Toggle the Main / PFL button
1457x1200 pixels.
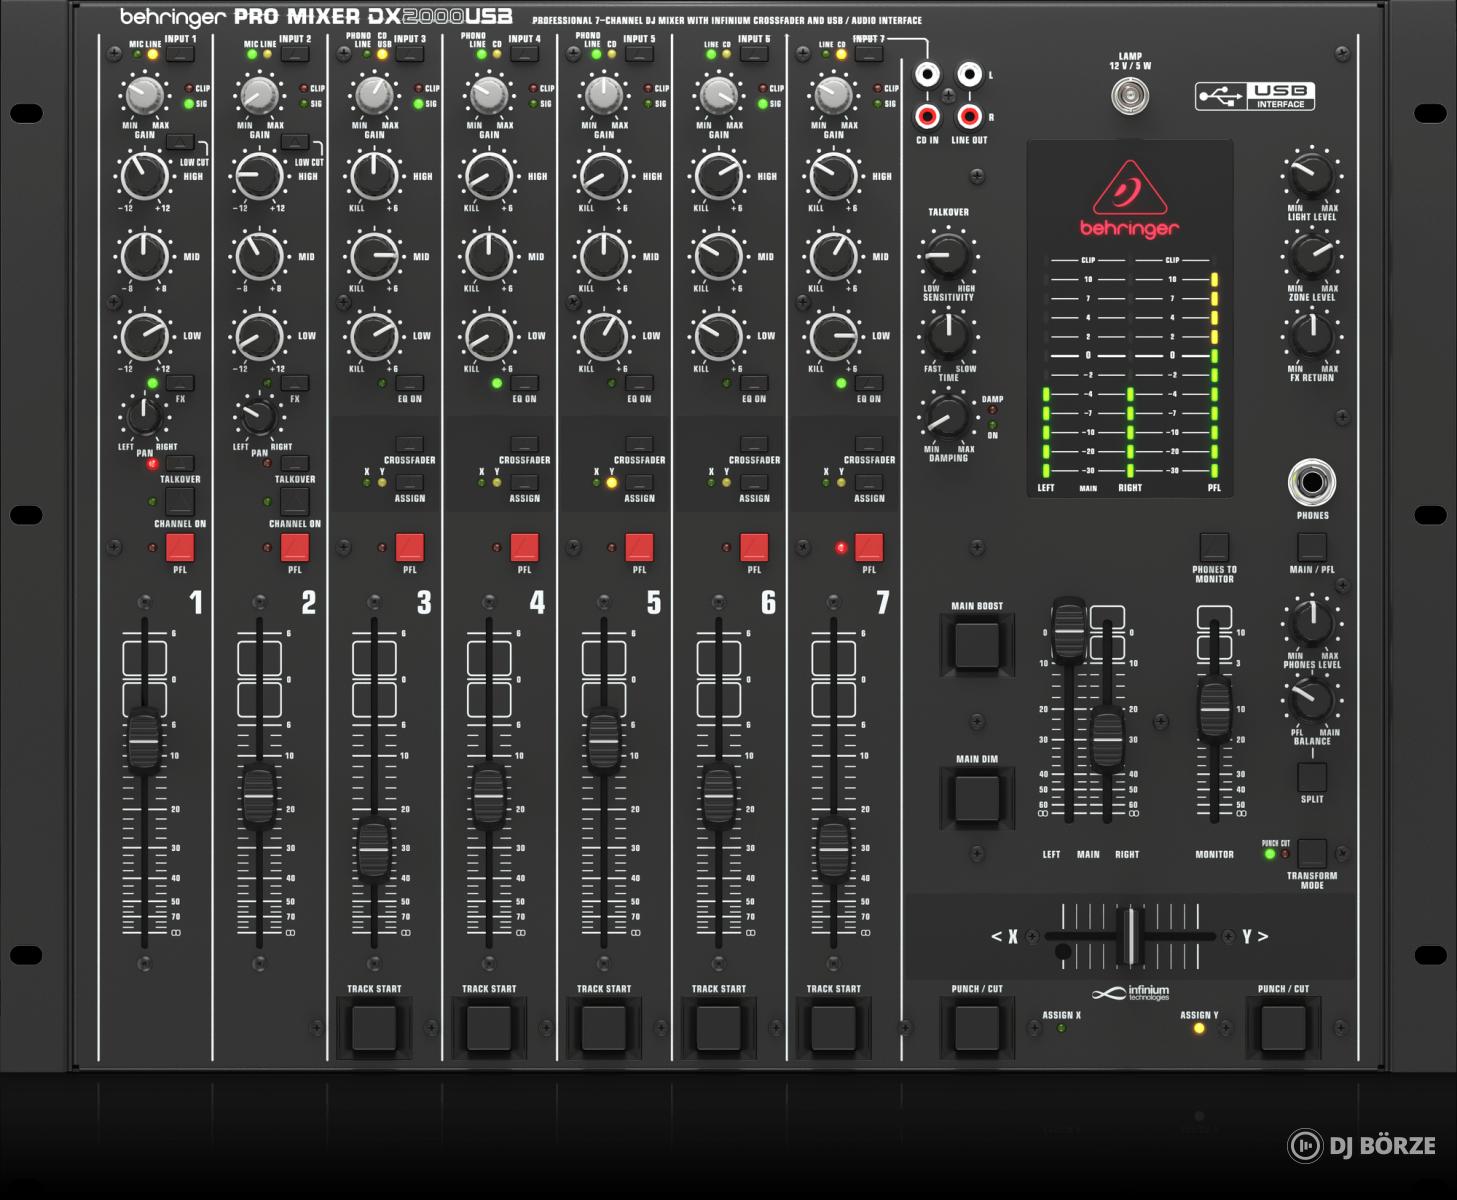click(x=1312, y=547)
